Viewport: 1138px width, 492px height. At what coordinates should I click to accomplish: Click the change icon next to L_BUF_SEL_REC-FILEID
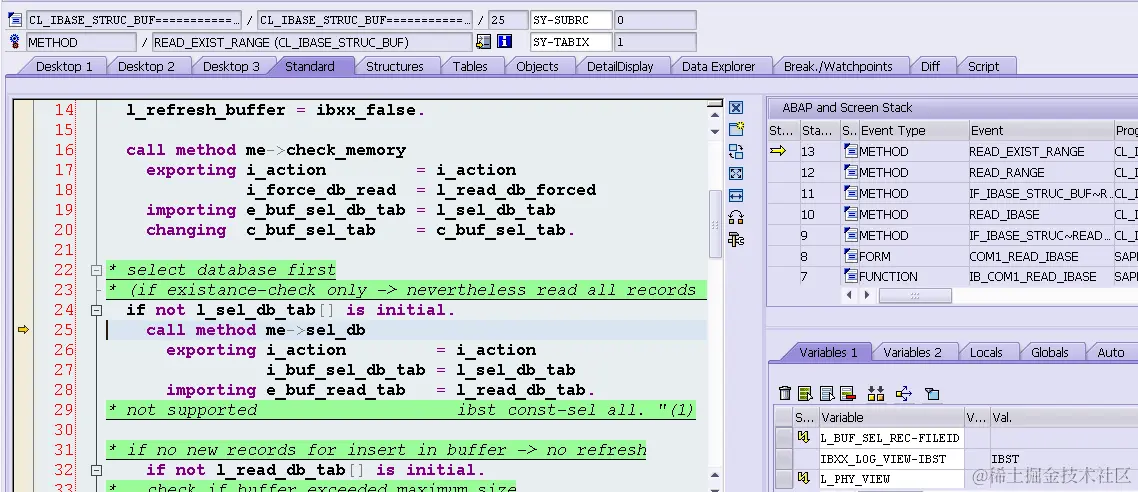click(803, 438)
